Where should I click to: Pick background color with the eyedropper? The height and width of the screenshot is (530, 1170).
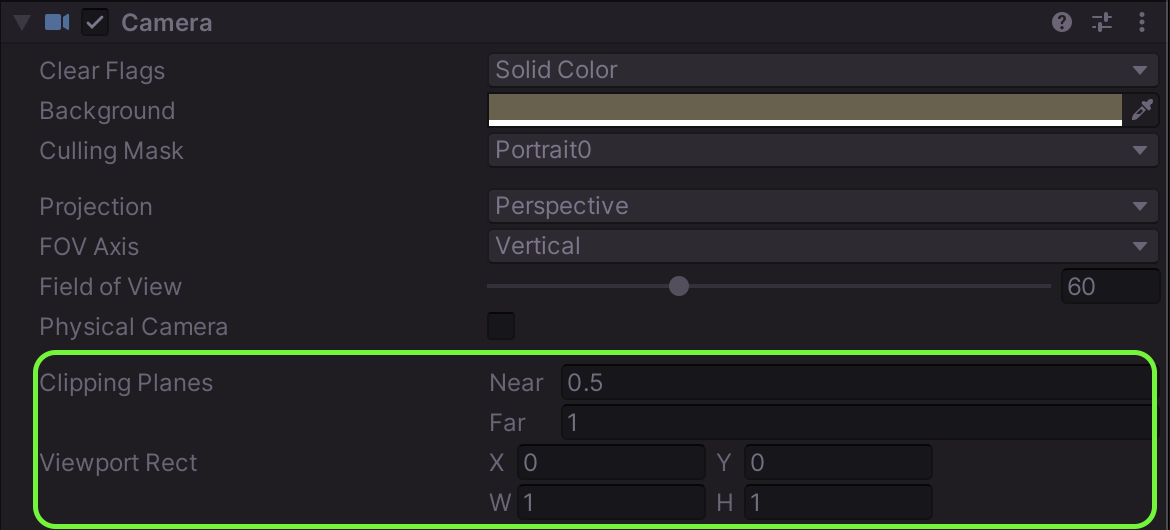(1142, 110)
